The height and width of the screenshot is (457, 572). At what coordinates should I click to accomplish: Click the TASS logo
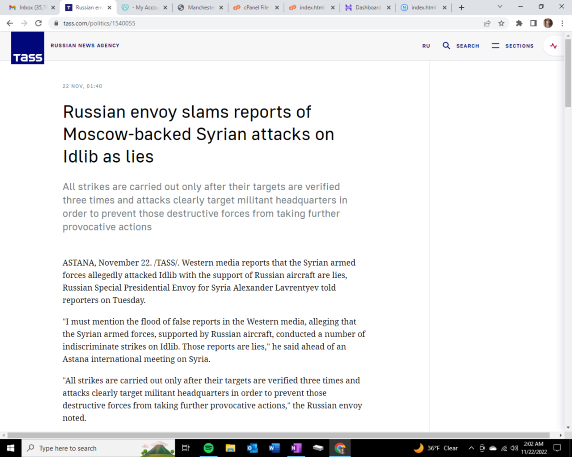coord(27,48)
